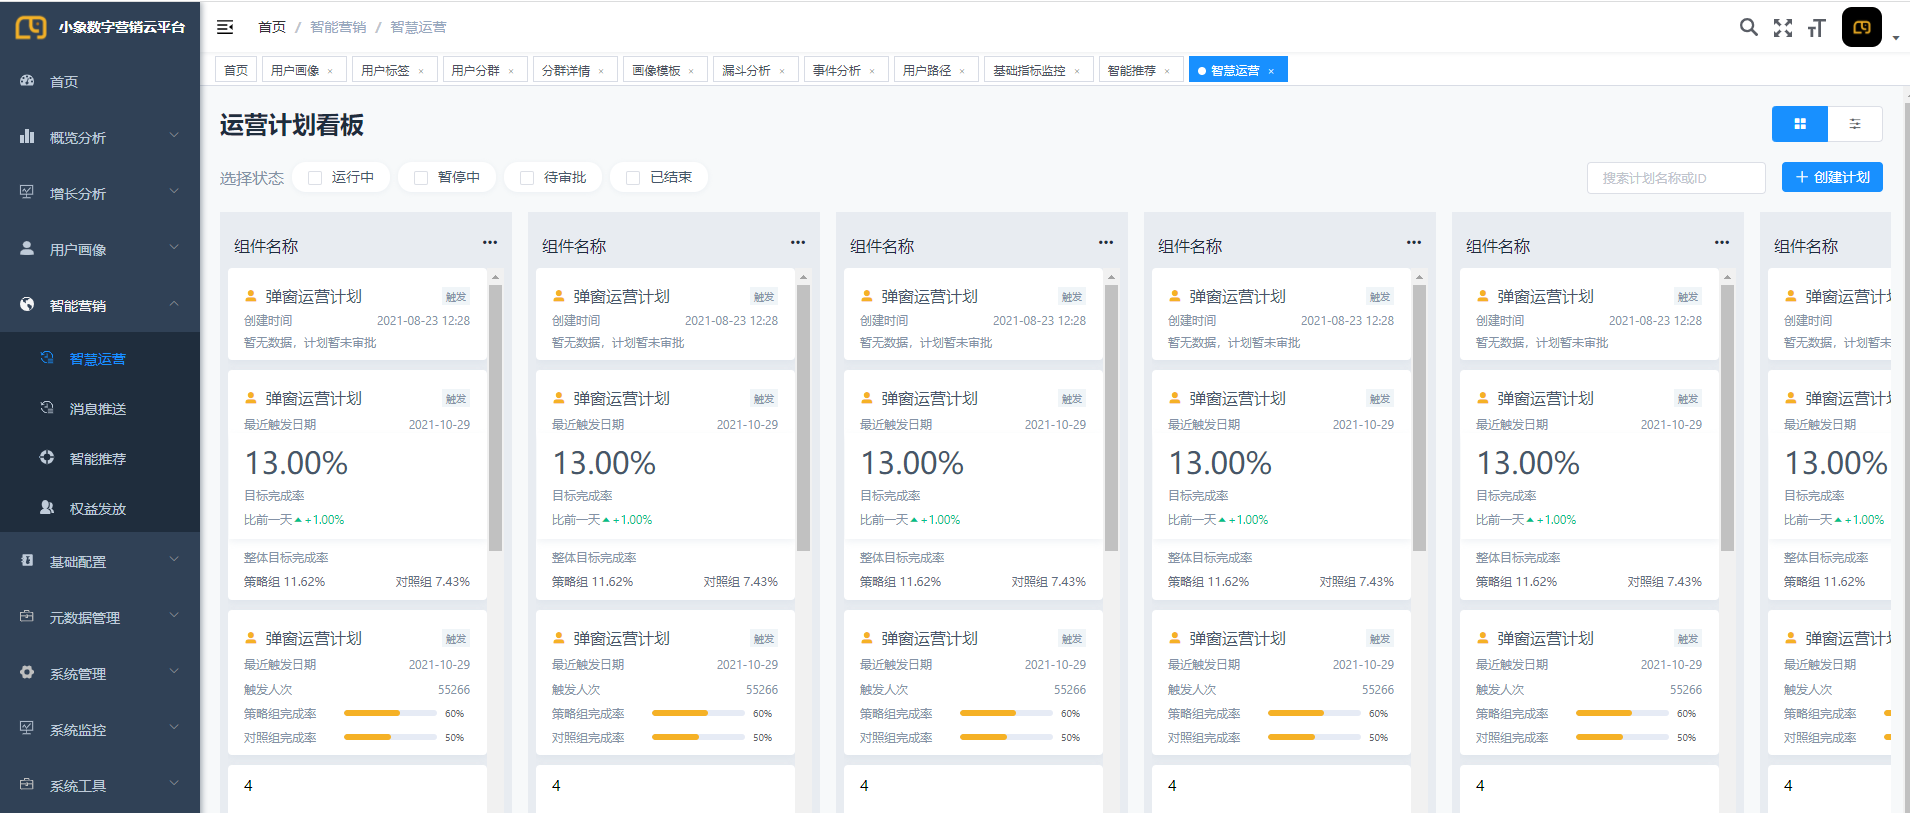Check the 暂停中 status filter
Viewport: 1910px width, 813px height.
(421, 178)
